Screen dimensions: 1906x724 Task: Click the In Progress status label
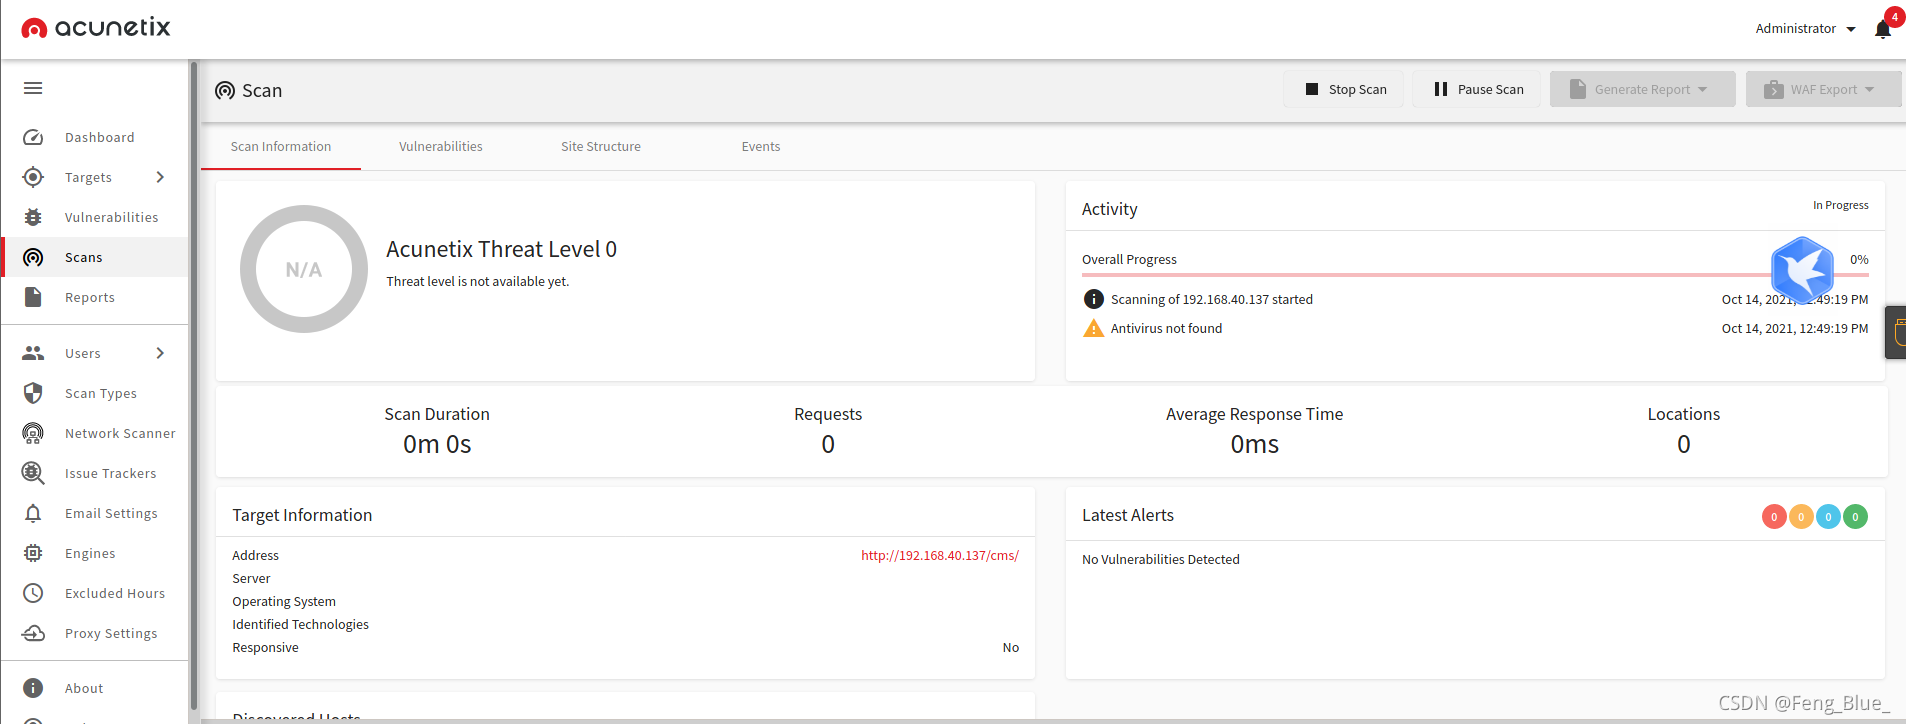coord(1841,205)
